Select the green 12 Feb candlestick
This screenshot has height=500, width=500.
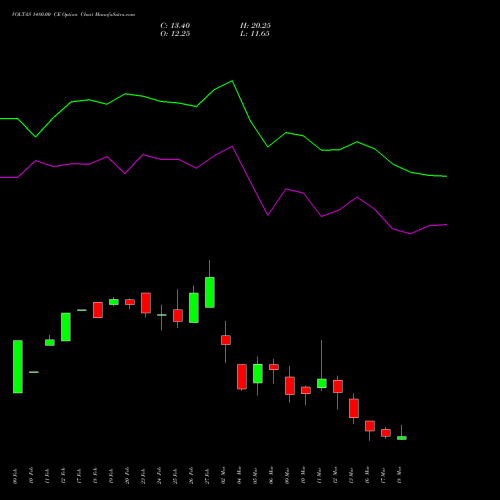point(66,327)
